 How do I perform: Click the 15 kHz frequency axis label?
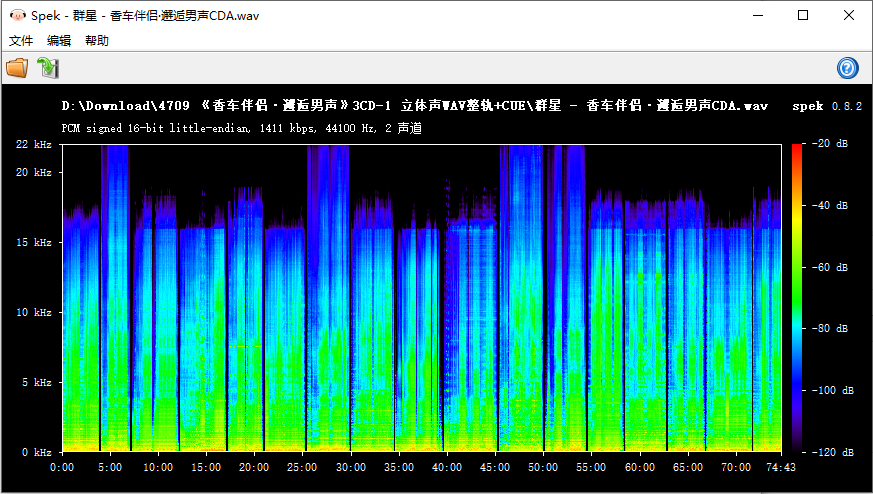[x=34, y=242]
